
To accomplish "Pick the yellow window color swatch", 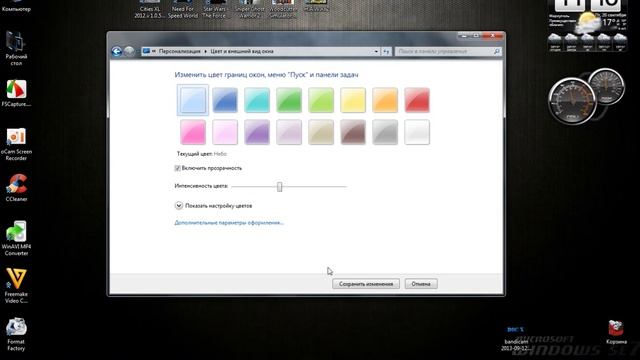I will 353,100.
